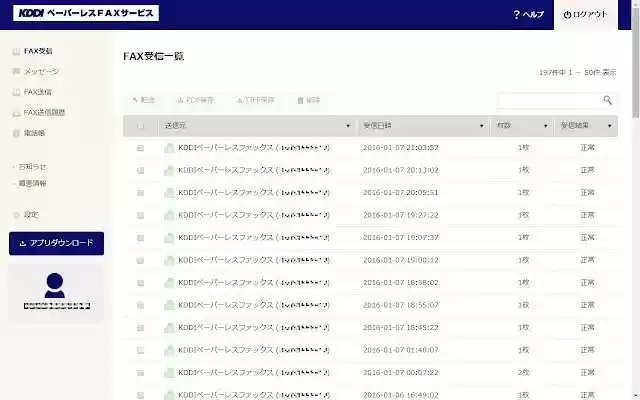Click the ログアウト button
The image size is (640, 400).
586,15
